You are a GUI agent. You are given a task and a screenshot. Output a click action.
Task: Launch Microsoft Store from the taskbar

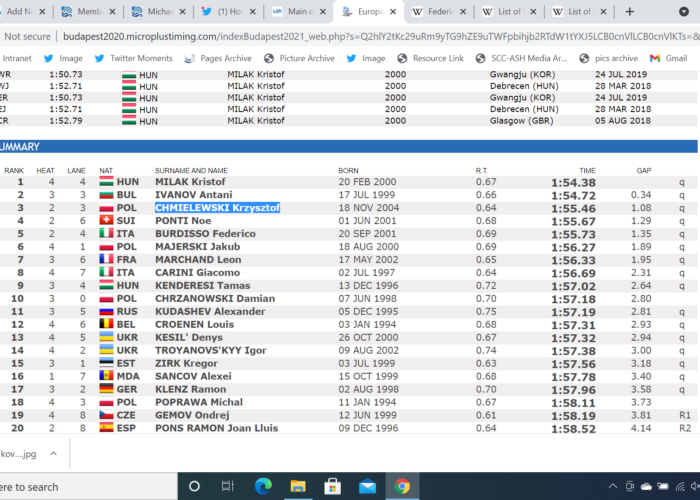(x=332, y=487)
